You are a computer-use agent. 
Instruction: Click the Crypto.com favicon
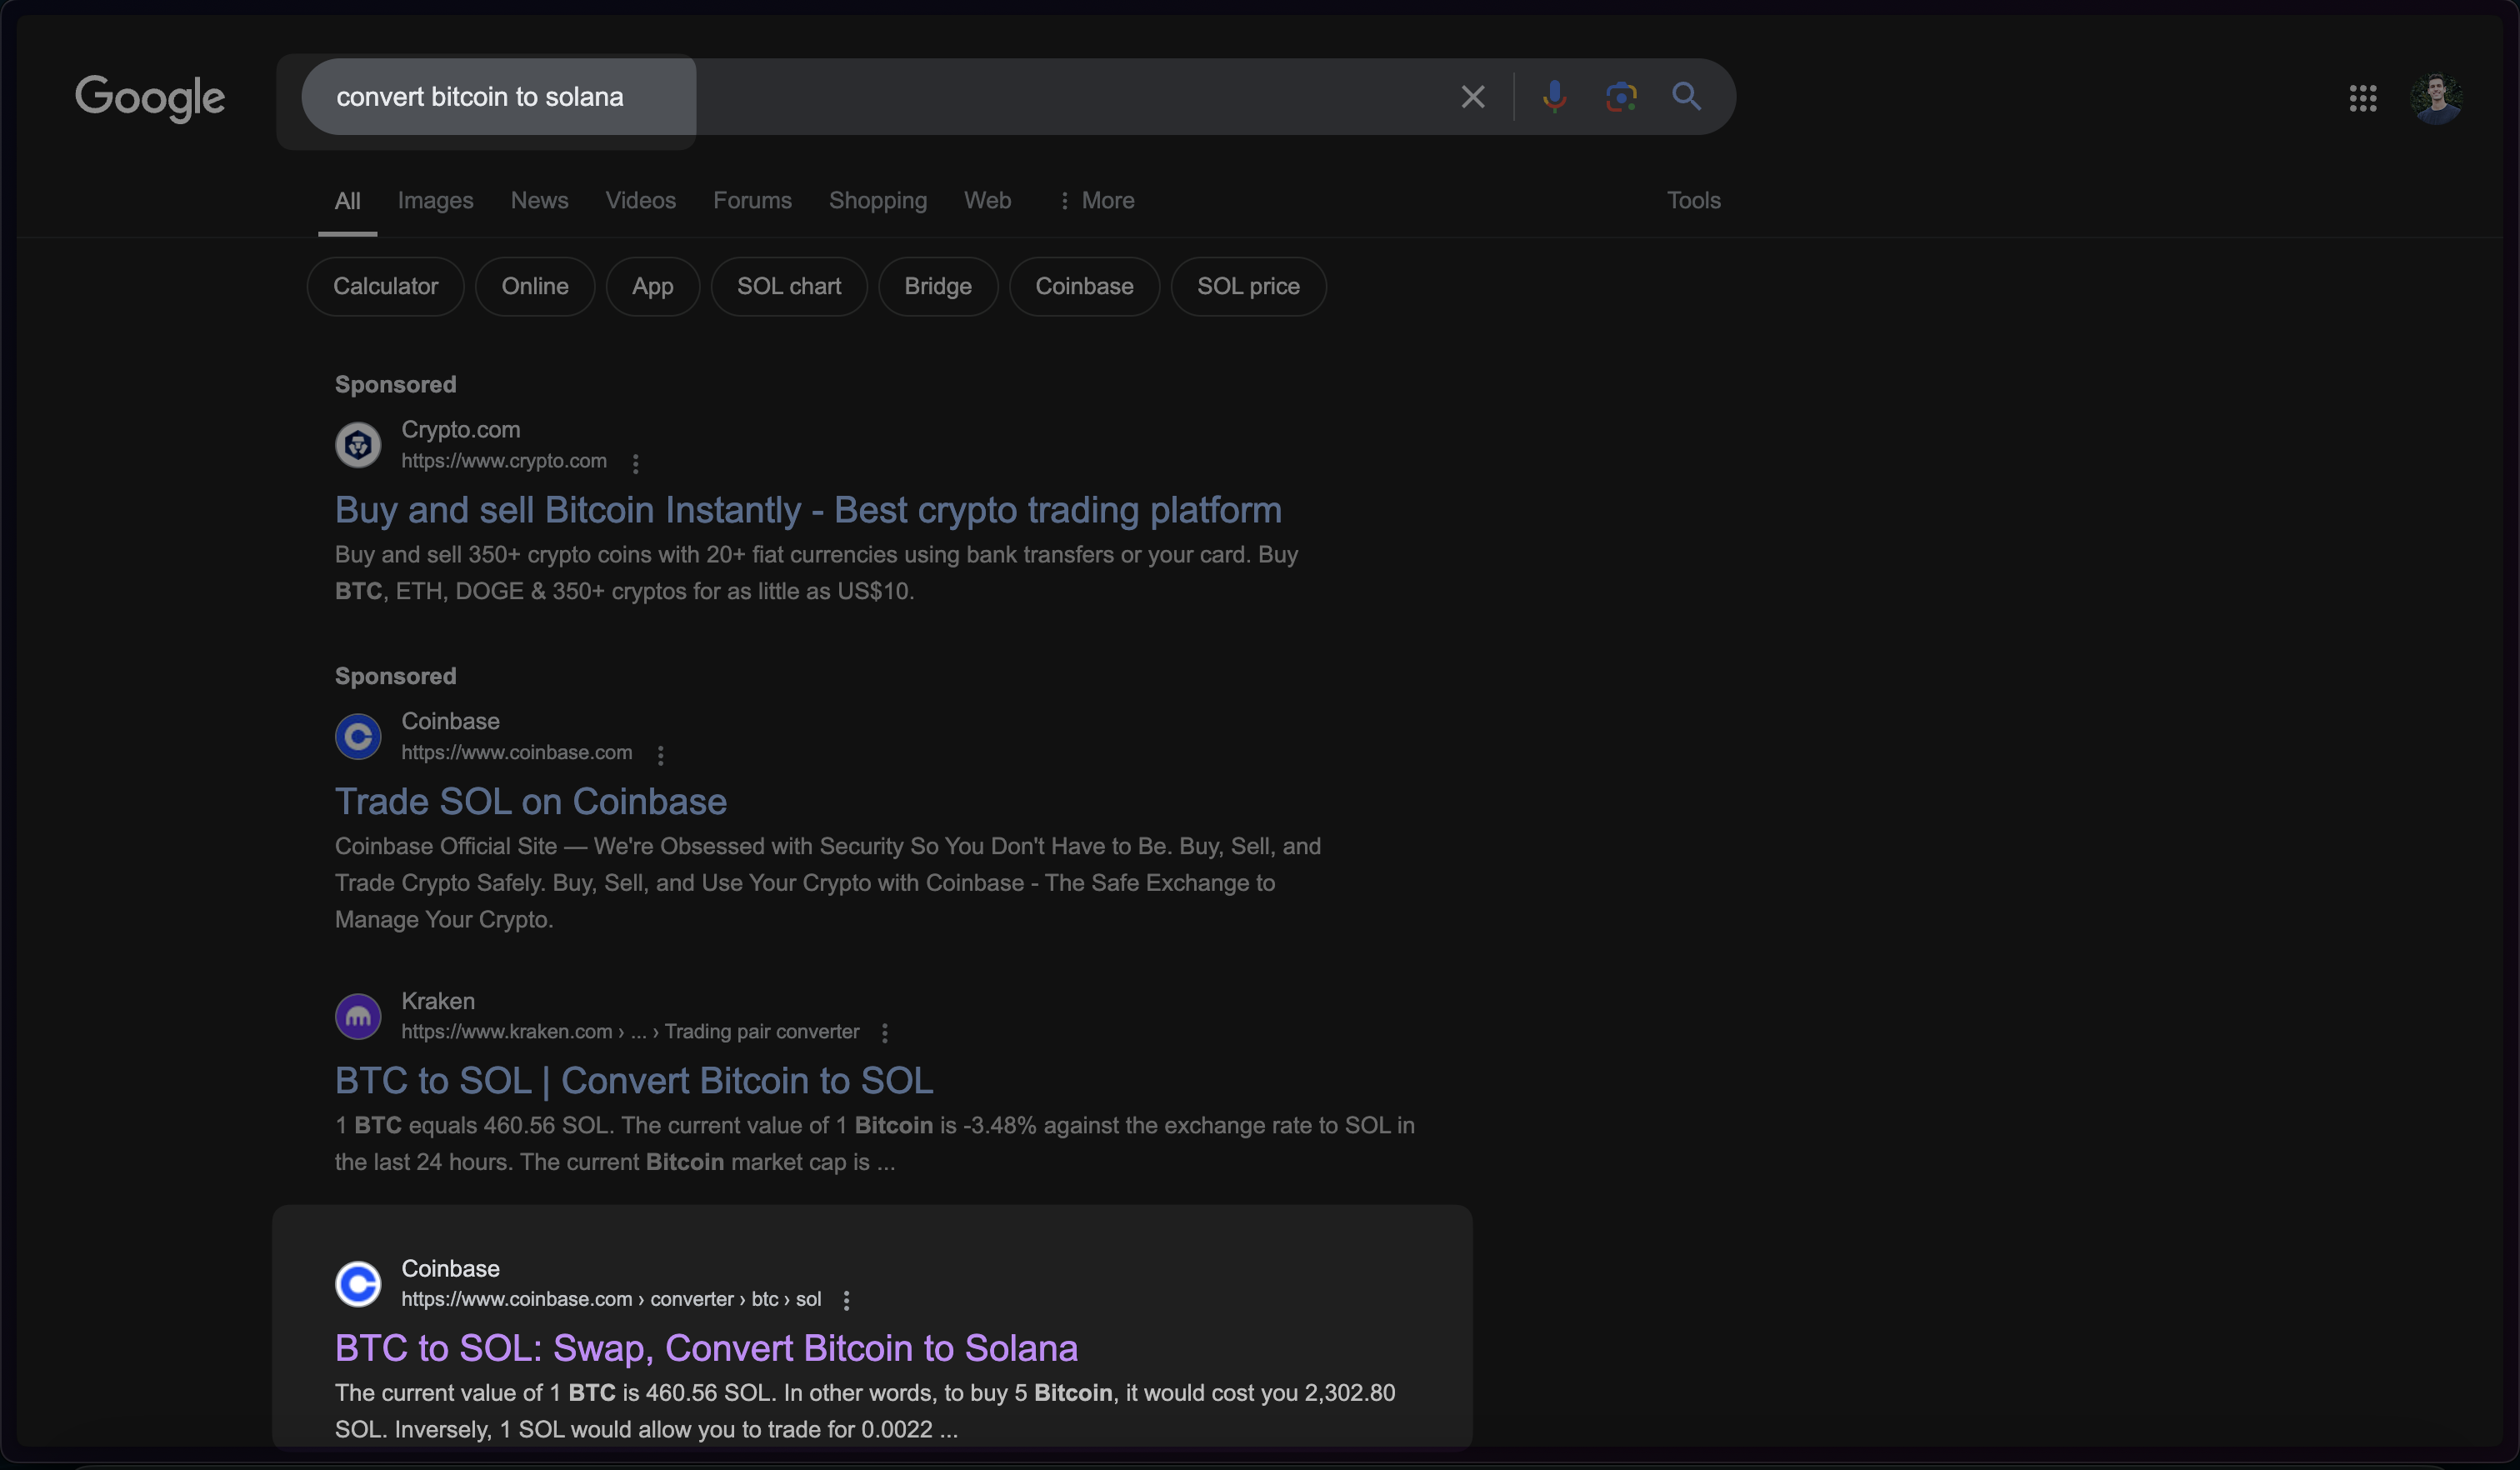pyautogui.click(x=358, y=445)
